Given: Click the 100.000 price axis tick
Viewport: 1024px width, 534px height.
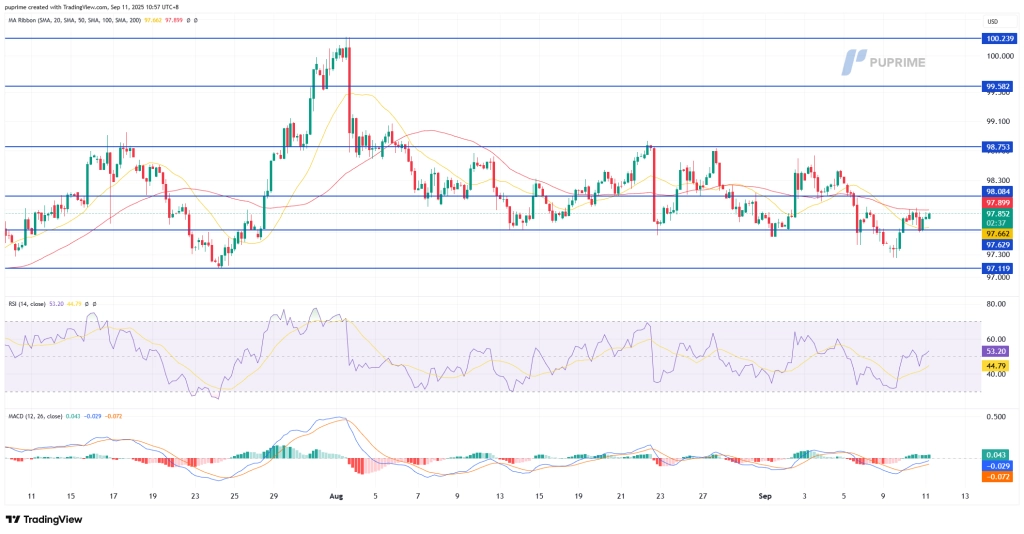Looking at the screenshot, I should pos(1000,56).
